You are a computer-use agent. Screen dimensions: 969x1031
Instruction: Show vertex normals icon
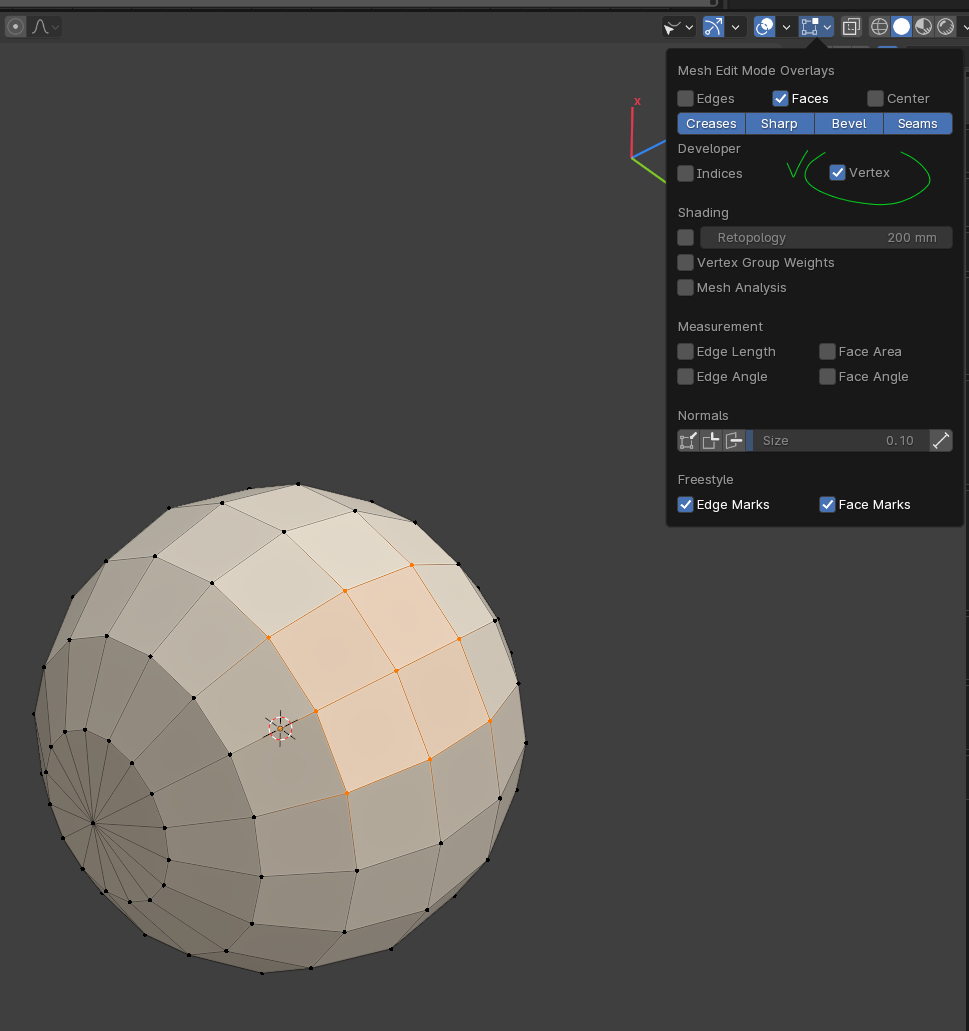click(688, 441)
